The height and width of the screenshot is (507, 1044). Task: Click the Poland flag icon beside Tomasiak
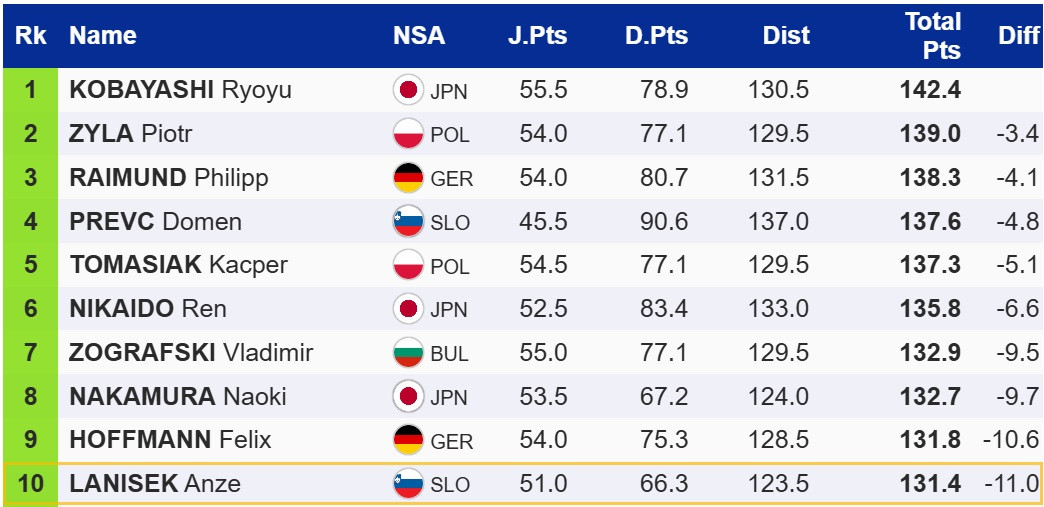tap(407, 265)
